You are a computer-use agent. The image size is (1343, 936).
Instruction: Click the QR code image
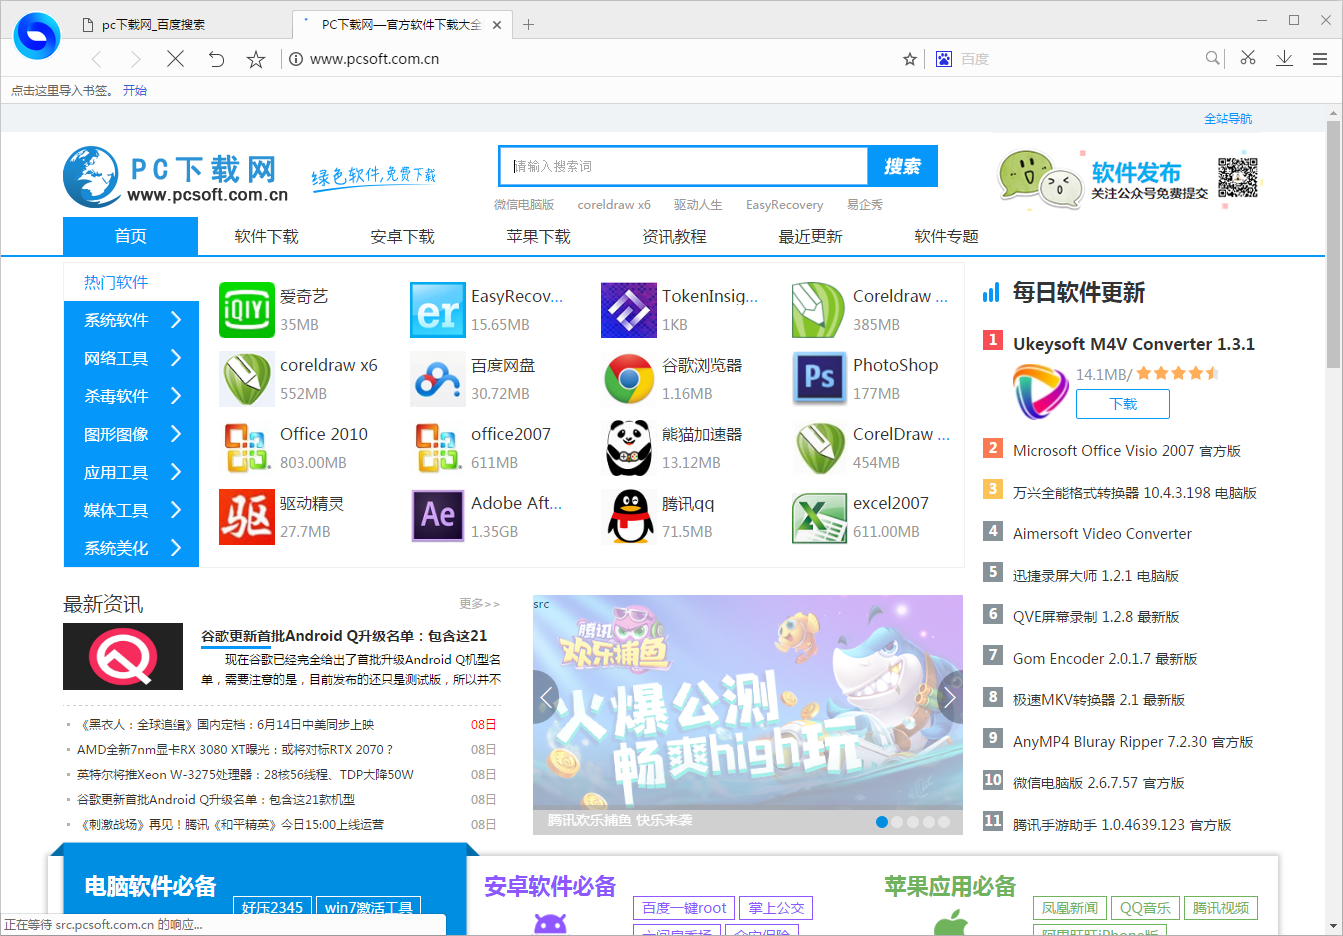click(x=1238, y=178)
